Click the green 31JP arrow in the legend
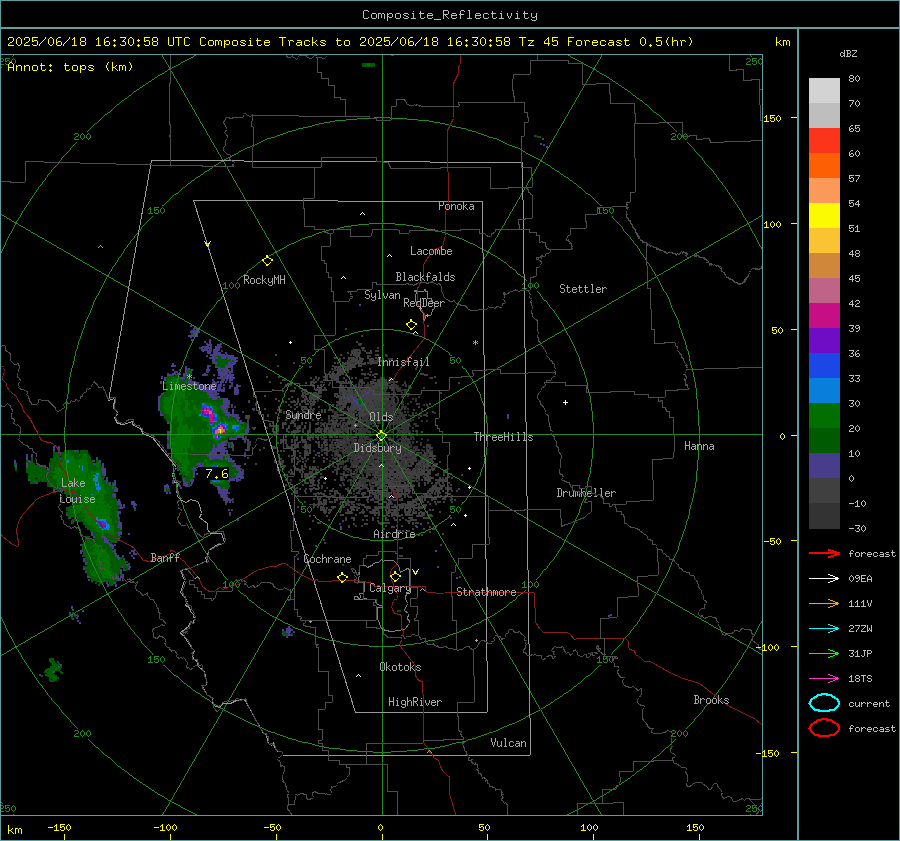The height and width of the screenshot is (841, 900). point(824,653)
